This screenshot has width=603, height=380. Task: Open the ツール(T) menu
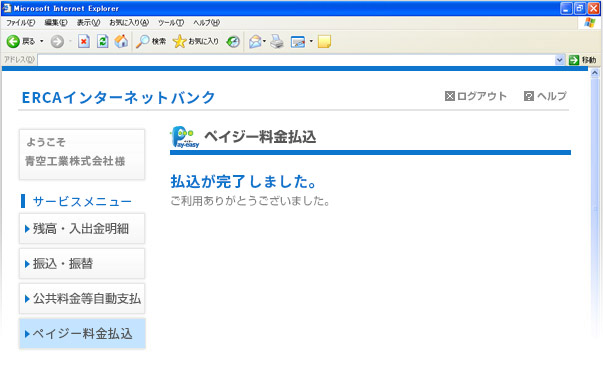coord(171,23)
